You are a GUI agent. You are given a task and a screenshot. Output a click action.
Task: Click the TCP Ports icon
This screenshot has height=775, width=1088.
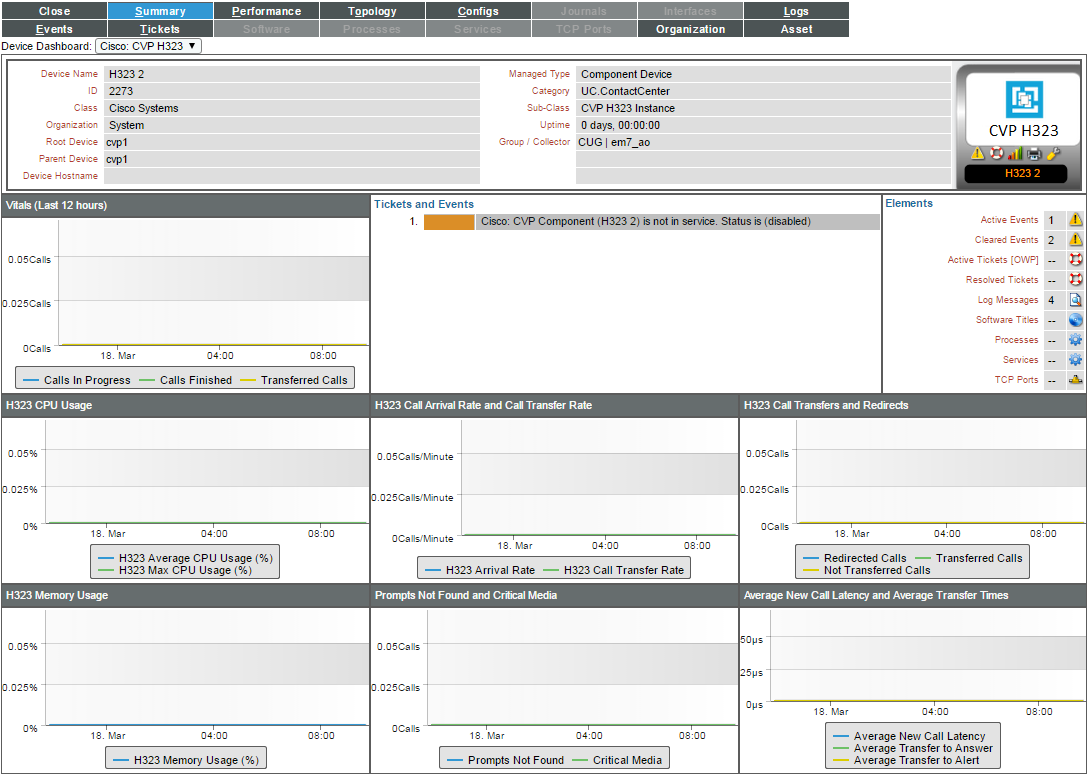coord(1075,380)
